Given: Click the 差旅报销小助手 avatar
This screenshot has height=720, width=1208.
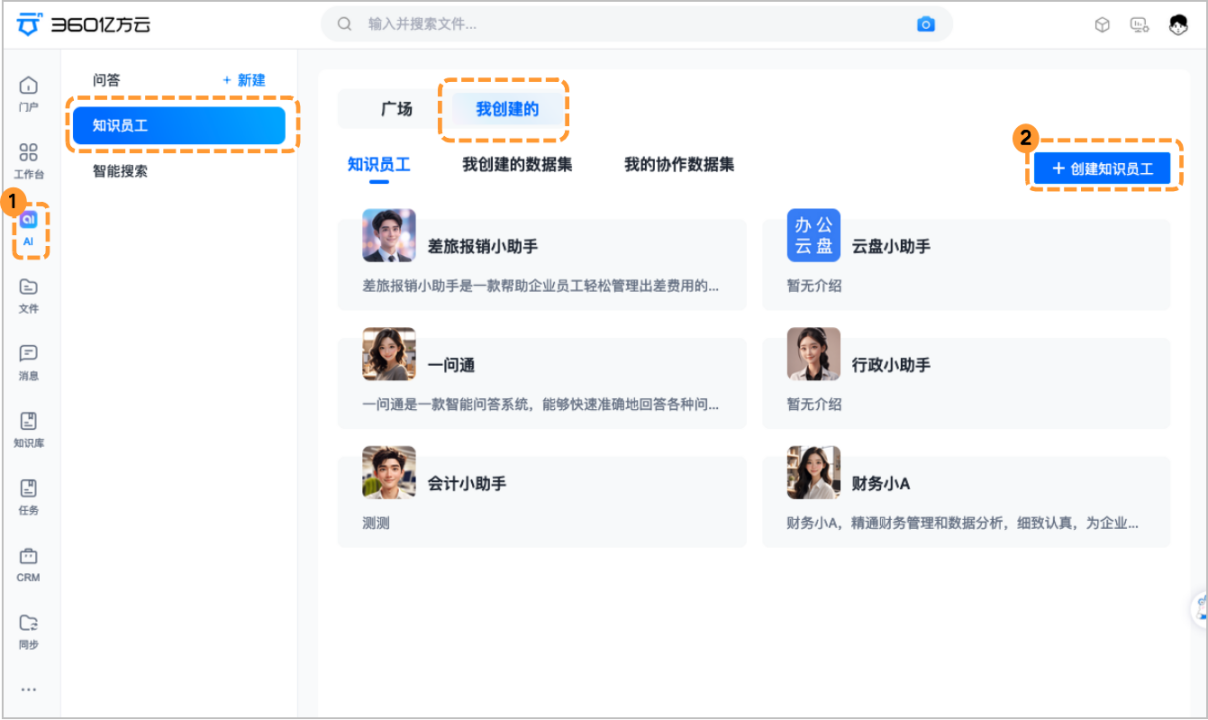Looking at the screenshot, I should [389, 235].
